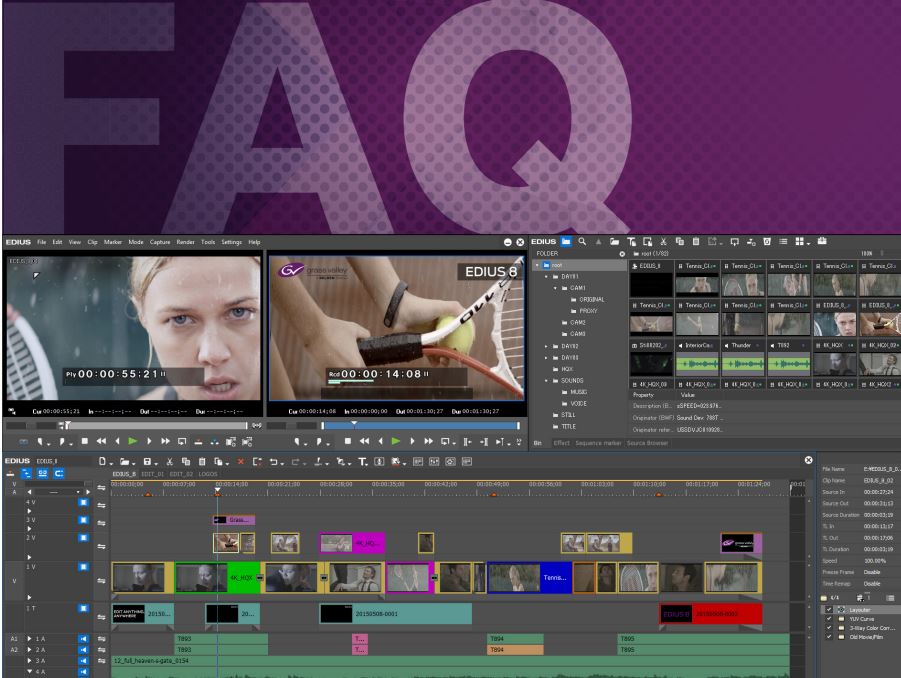Disable the YUV Curve effect checkbox
The width and height of the screenshot is (901, 678).
tap(829, 619)
